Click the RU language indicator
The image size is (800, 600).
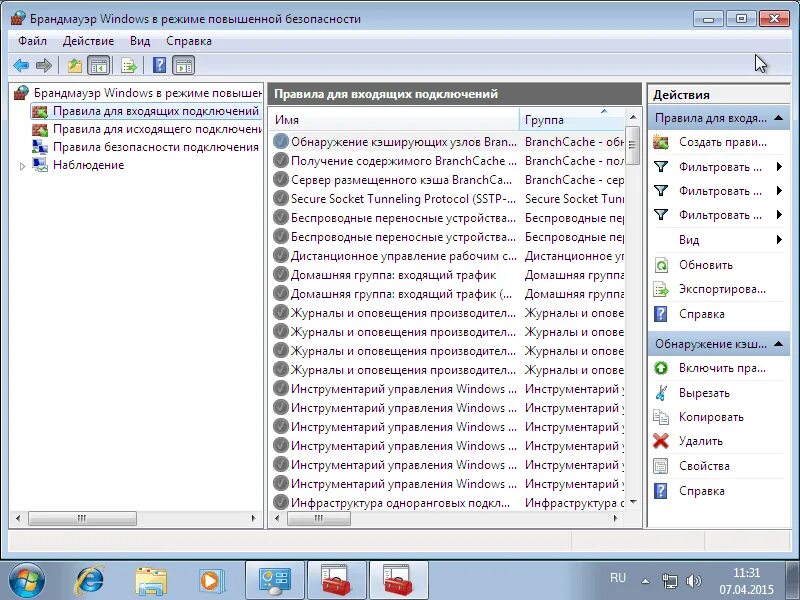tap(617, 578)
